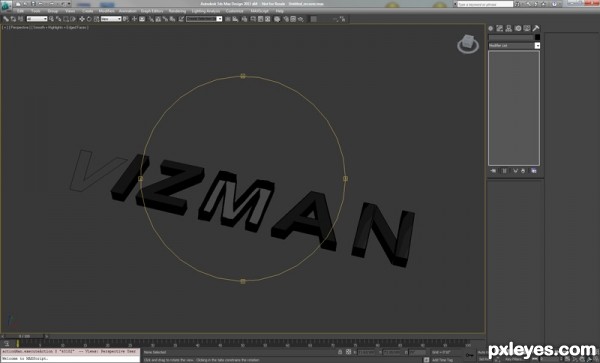The image size is (600, 363).
Task: Click the Make Unique modifier stack button
Action: 515,171
